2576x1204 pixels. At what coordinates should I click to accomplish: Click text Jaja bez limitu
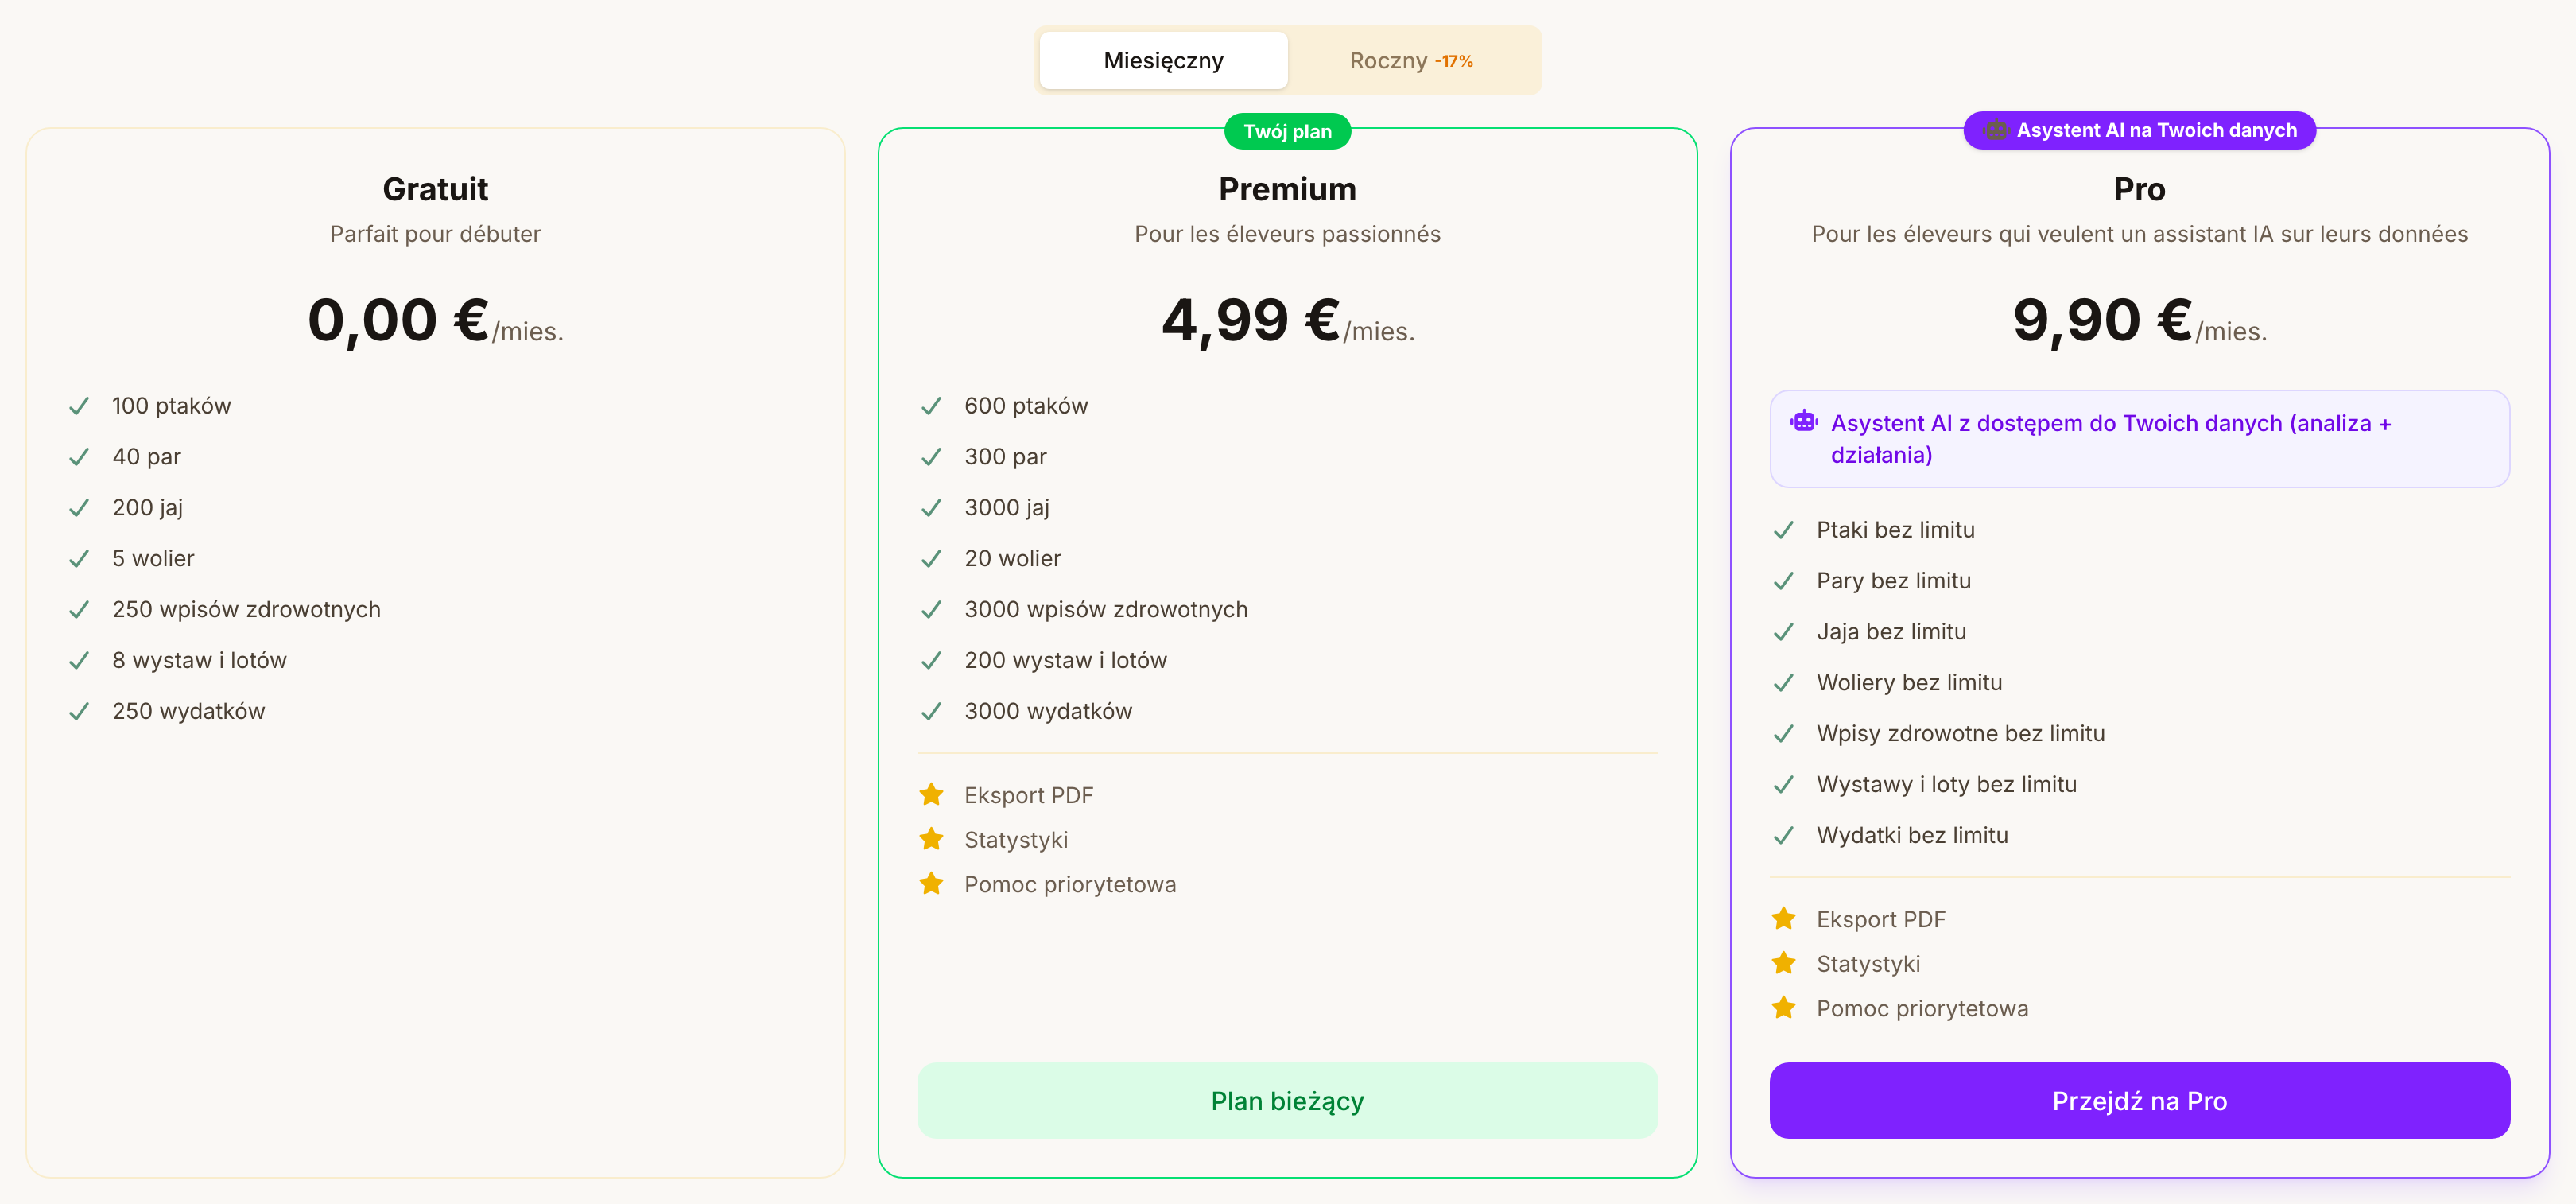click(x=1891, y=631)
